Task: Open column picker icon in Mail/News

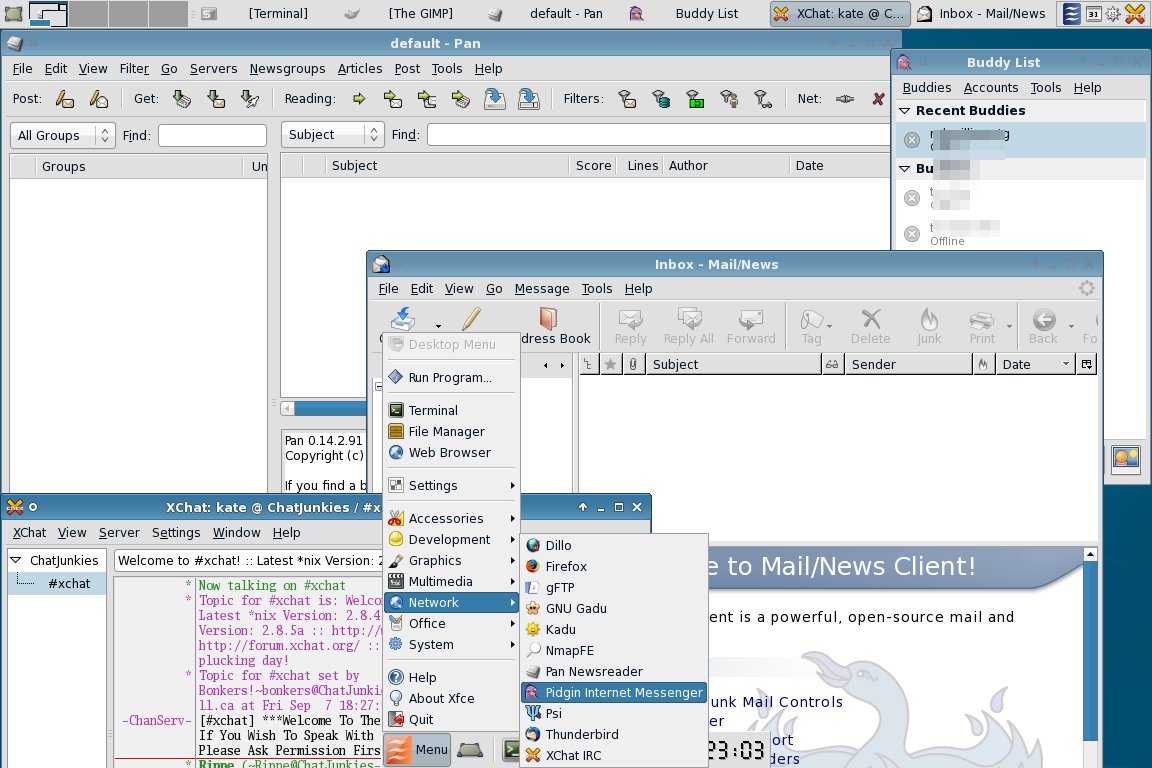Action: [1087, 365]
